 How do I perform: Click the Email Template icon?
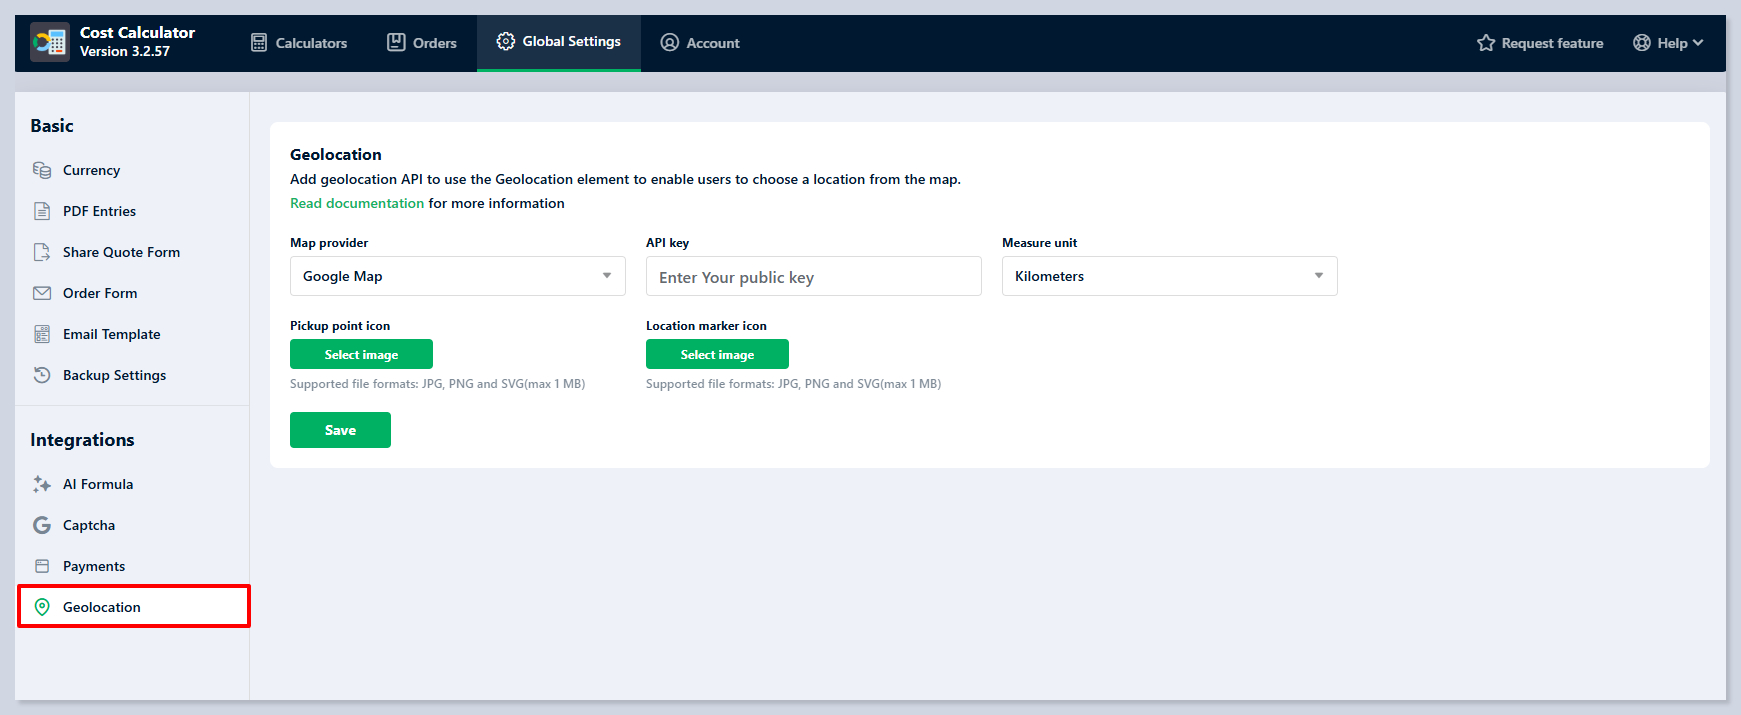coord(42,334)
